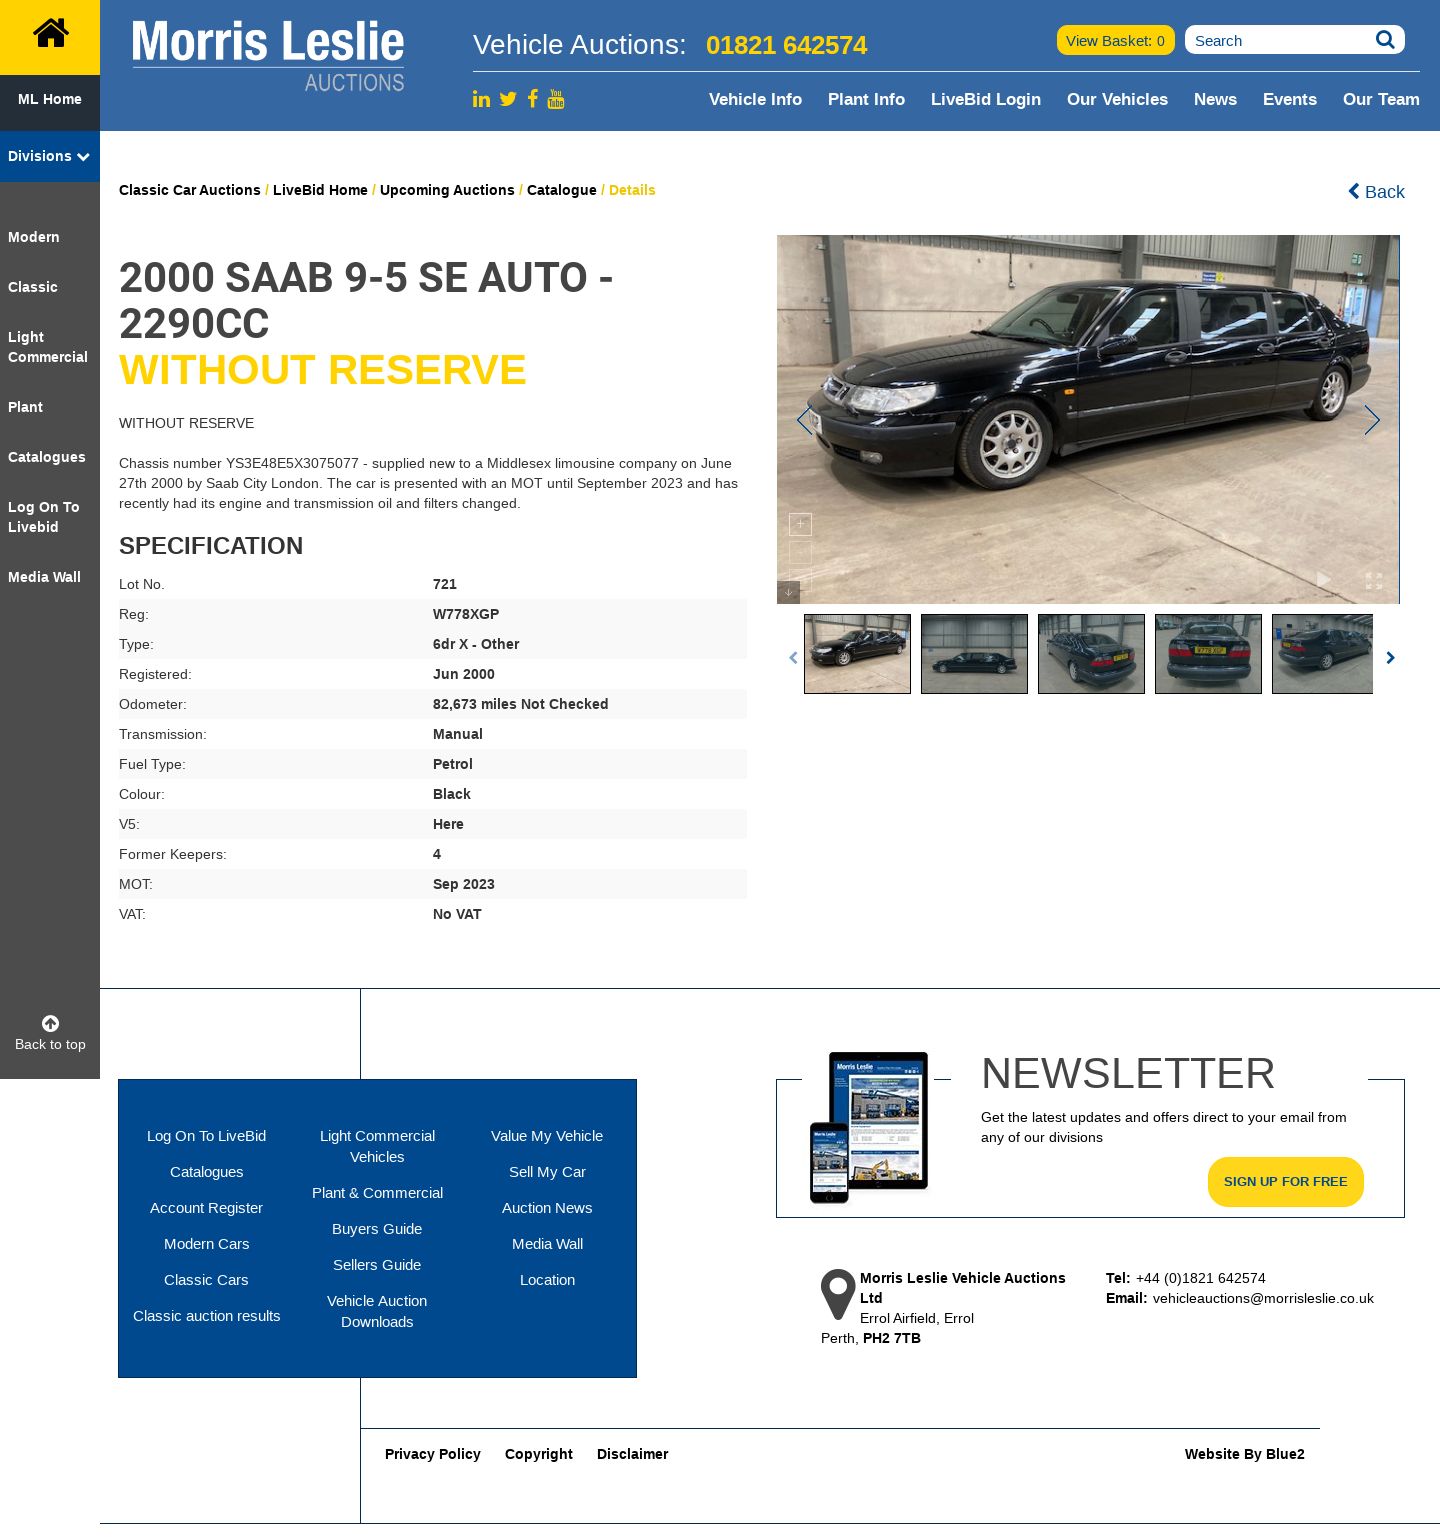
Task: Open Catalogues in the sidebar
Action: [x=47, y=457]
